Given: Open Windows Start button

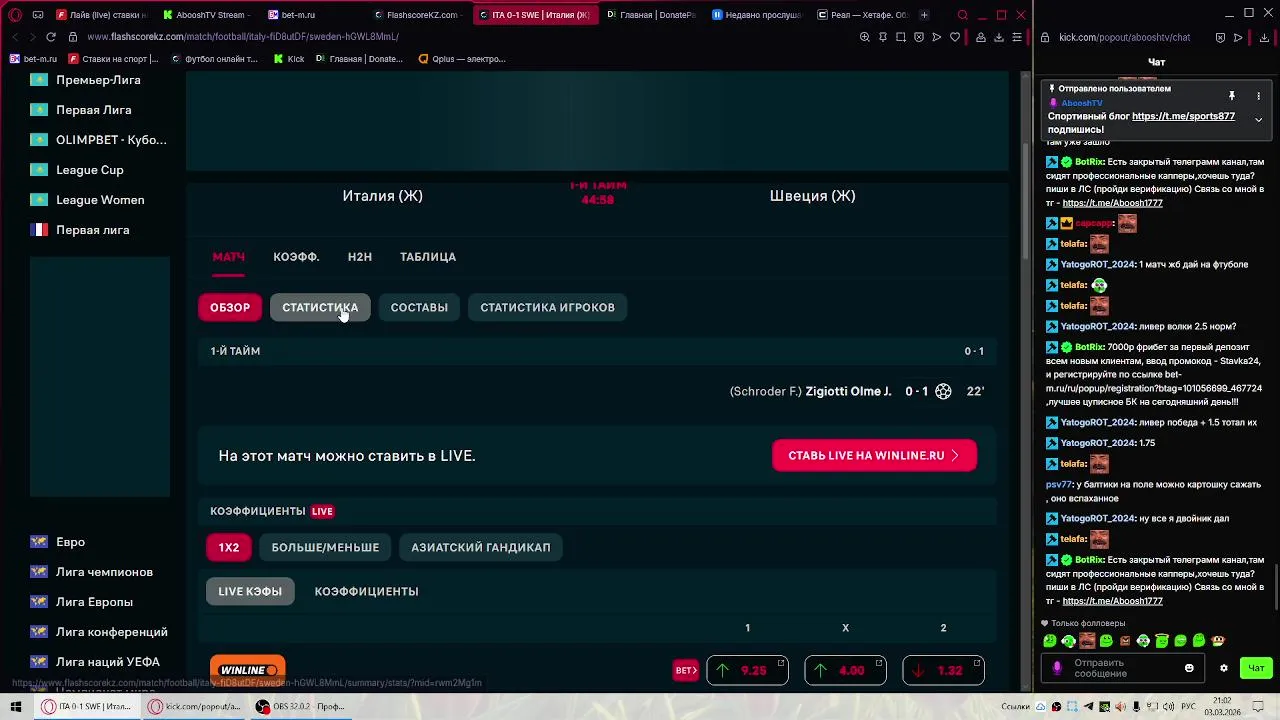Looking at the screenshot, I should click(x=16, y=706).
